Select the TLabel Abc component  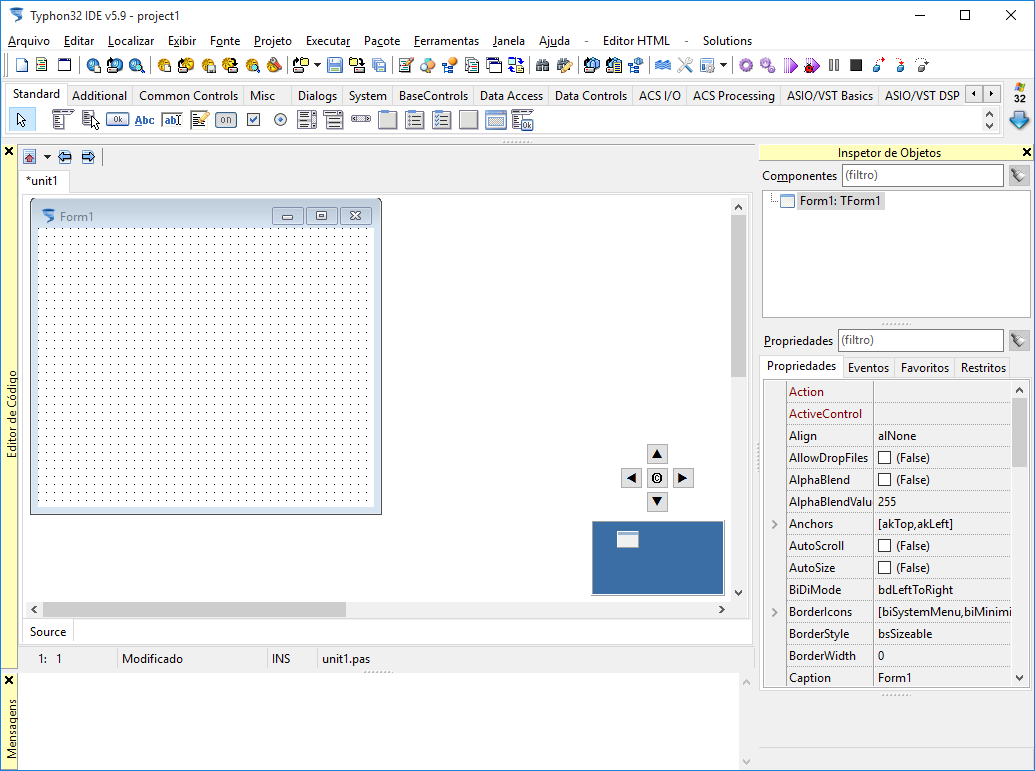(x=145, y=119)
